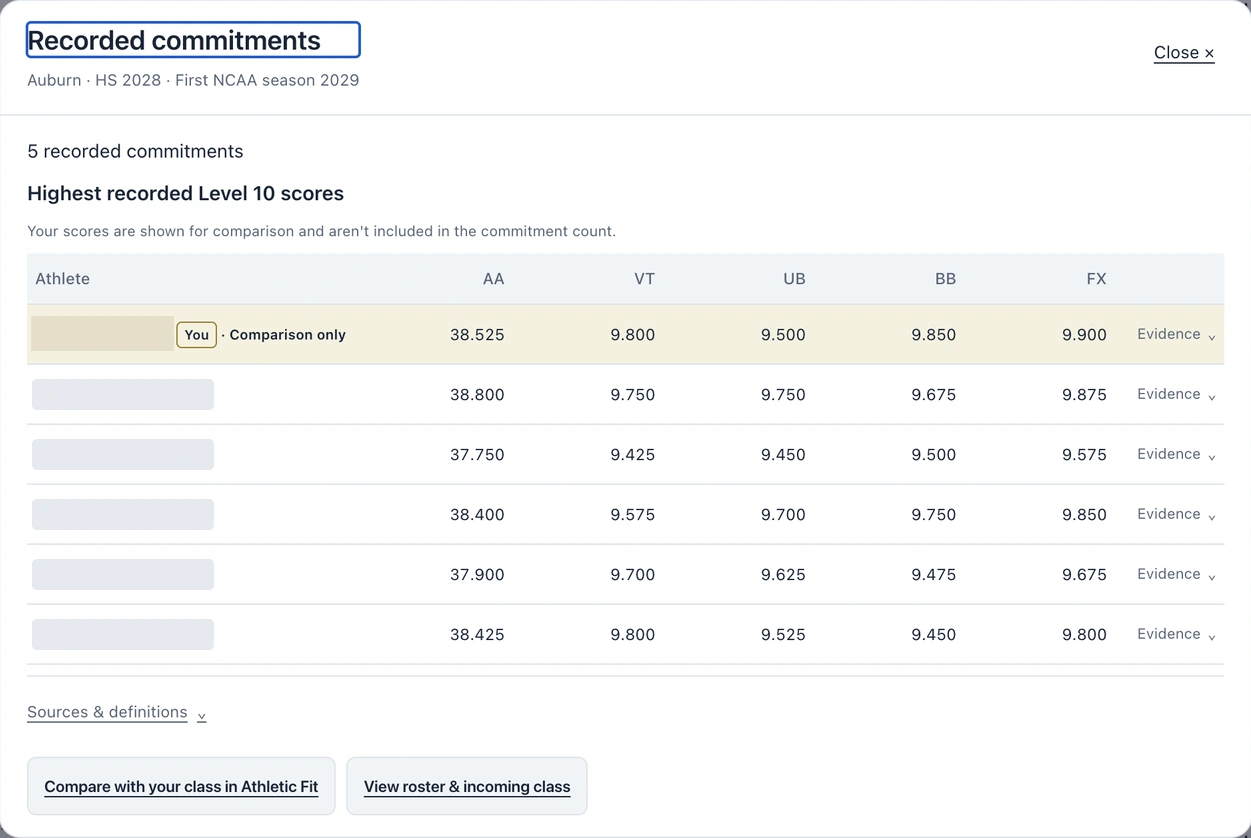Expand Sources & definitions section
The height and width of the screenshot is (838, 1251).
(x=117, y=713)
